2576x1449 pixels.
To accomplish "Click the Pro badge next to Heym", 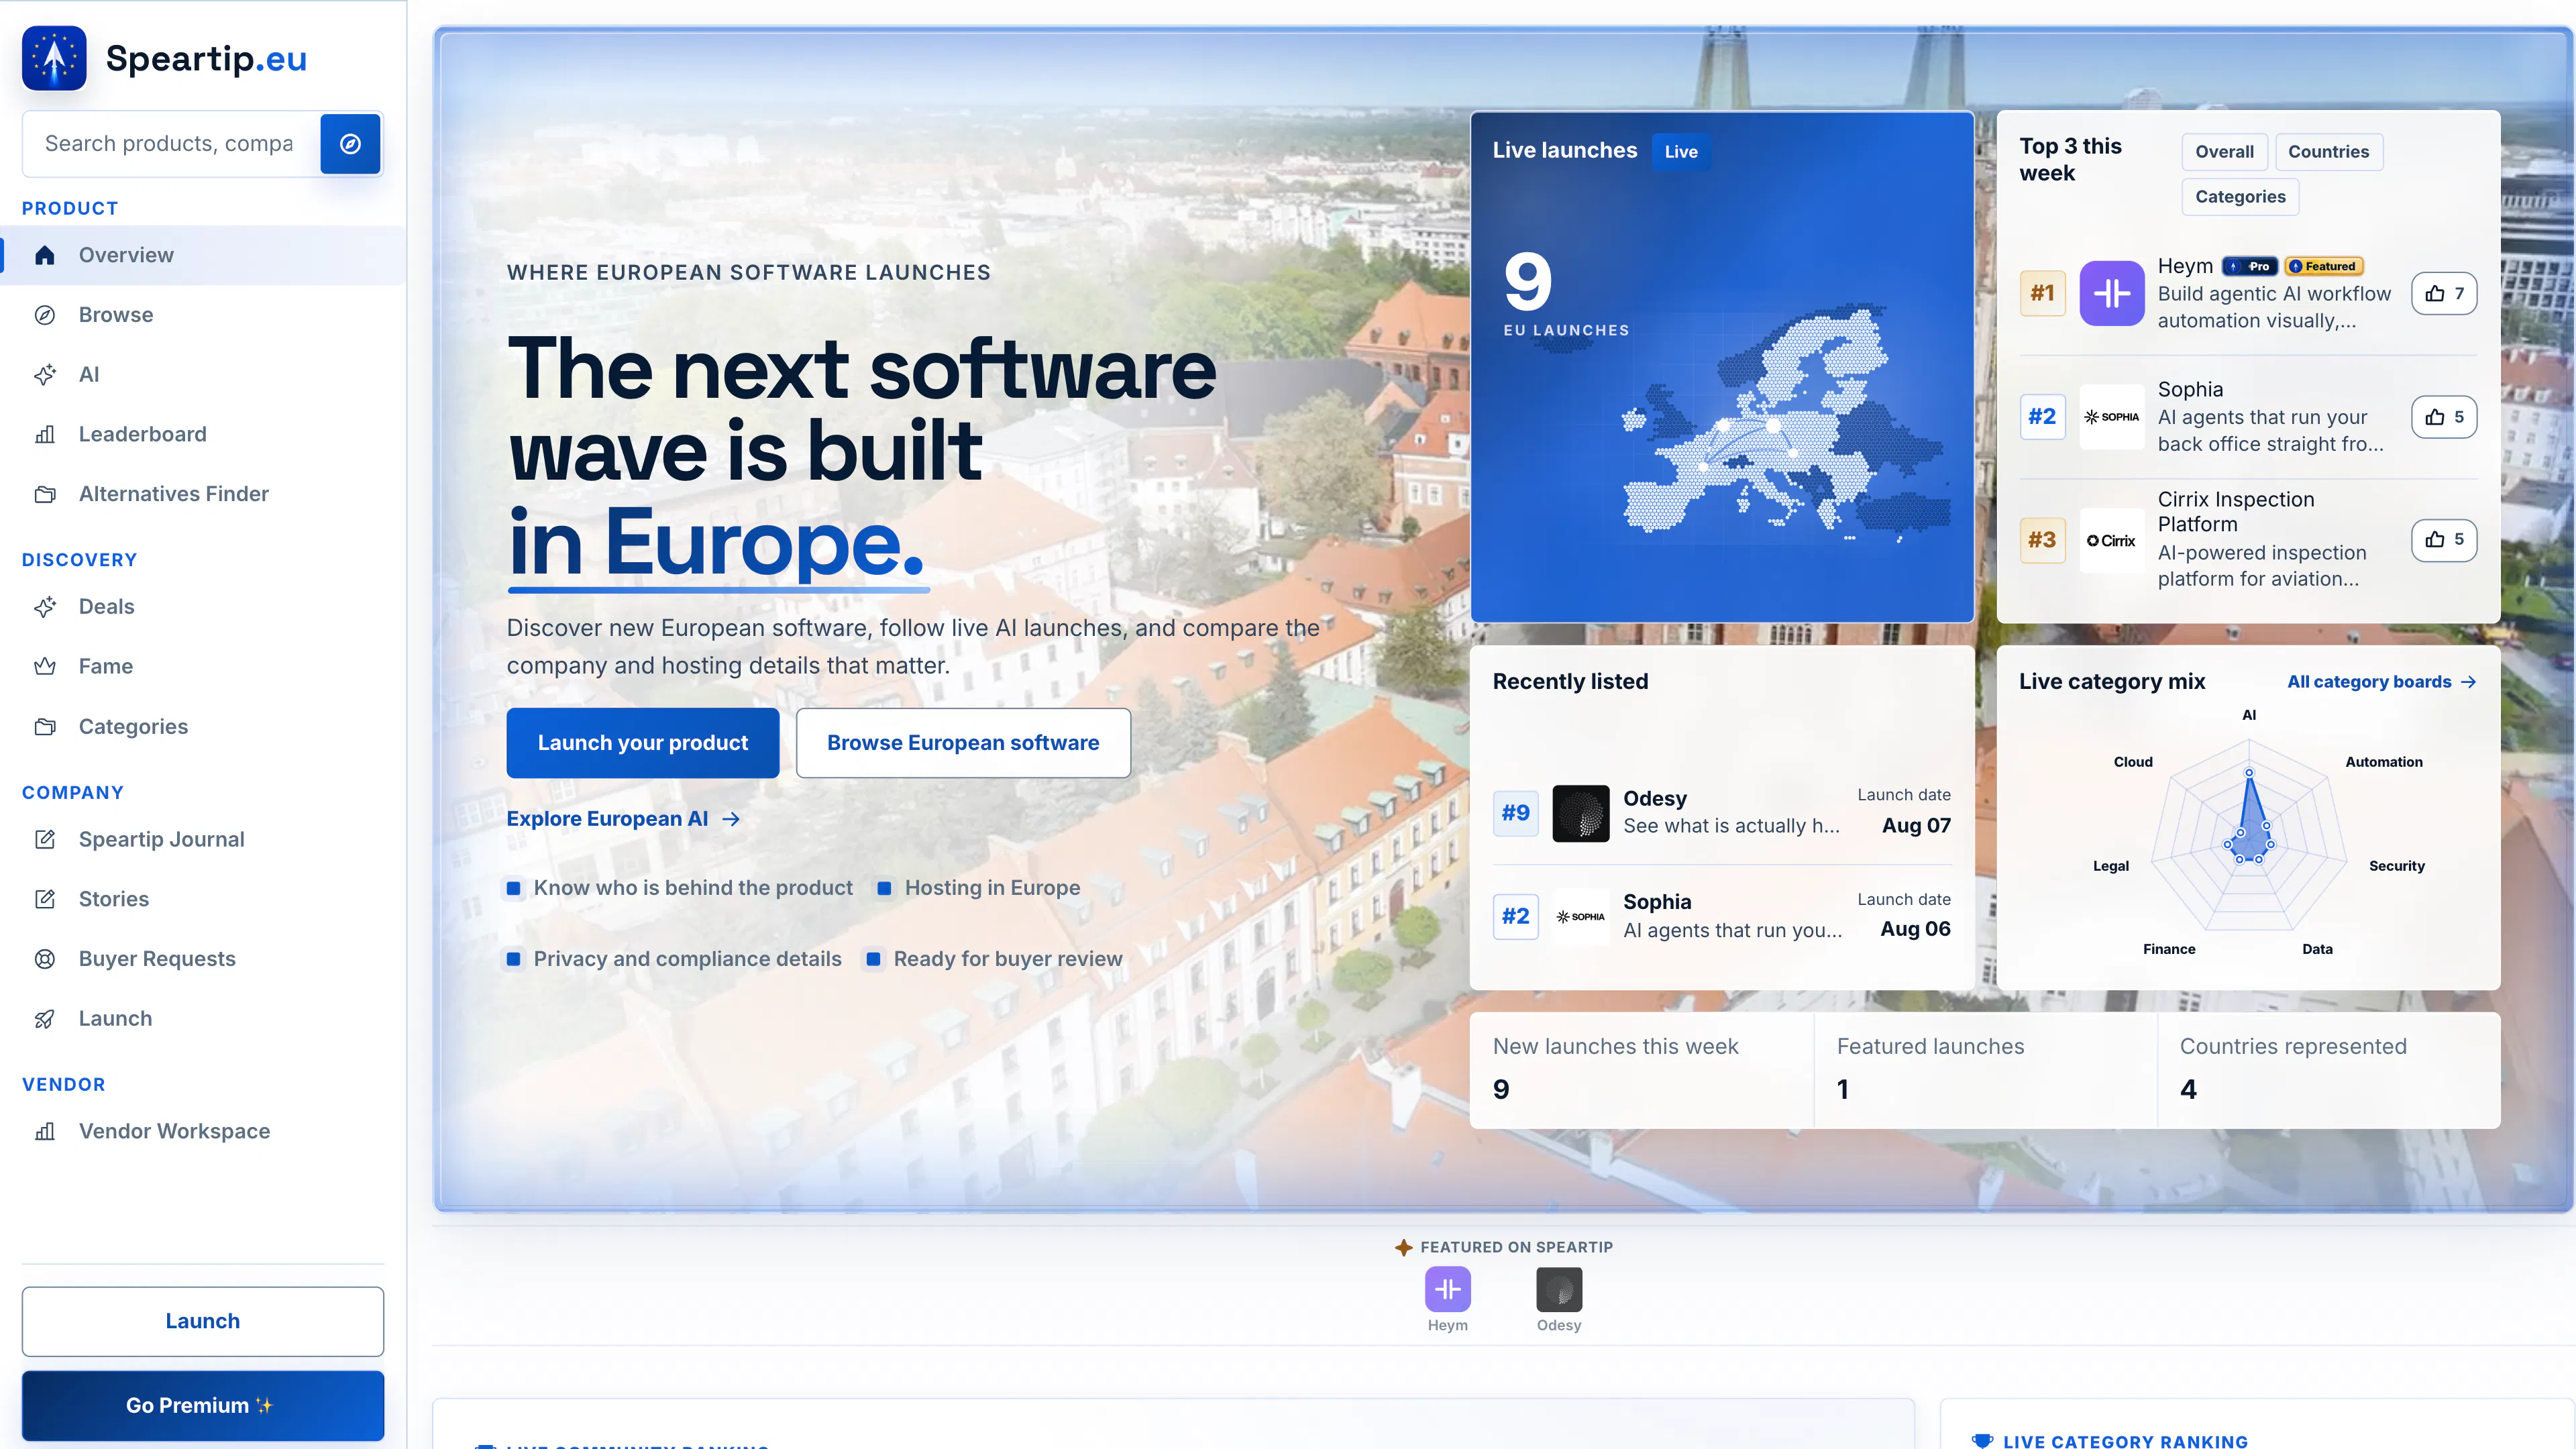I will point(2250,266).
